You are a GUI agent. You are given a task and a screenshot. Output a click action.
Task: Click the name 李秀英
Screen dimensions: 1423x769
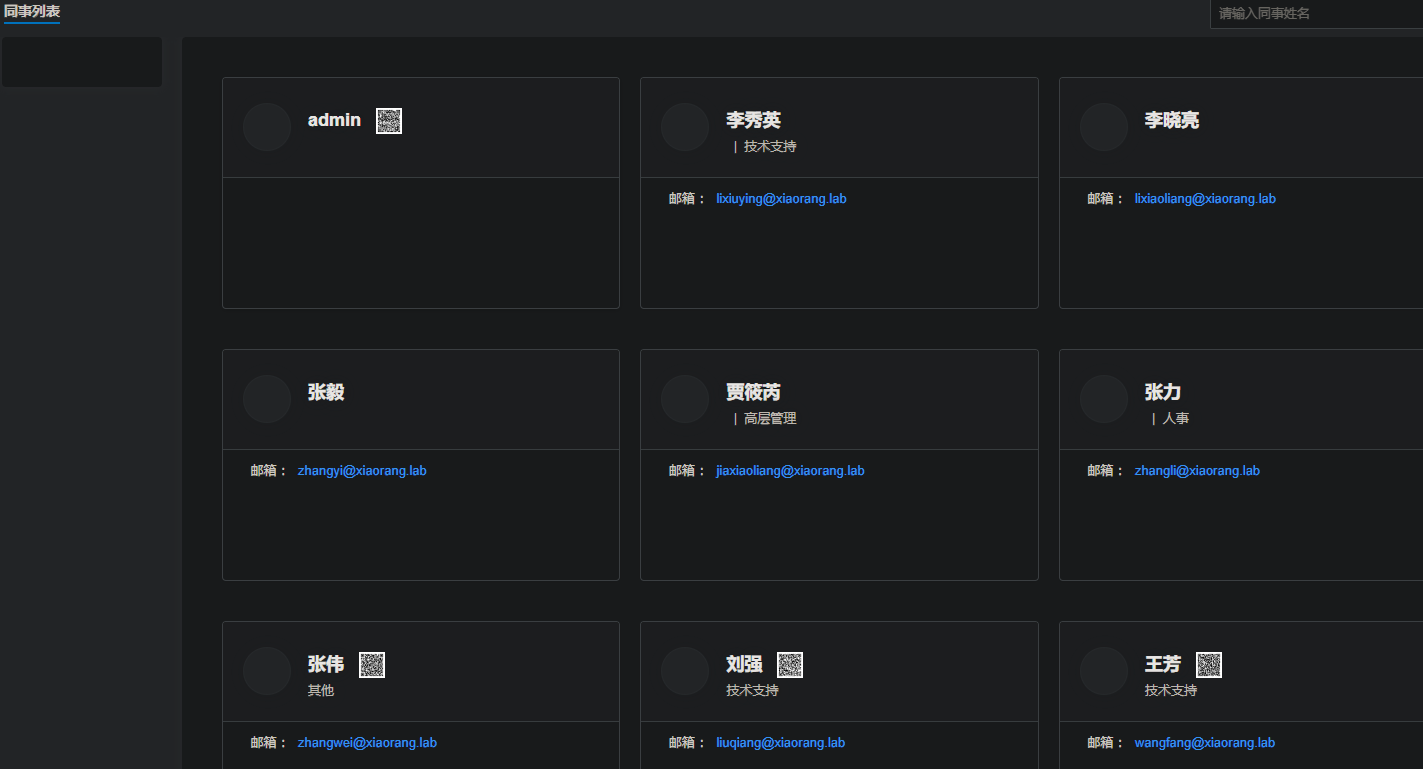(753, 120)
